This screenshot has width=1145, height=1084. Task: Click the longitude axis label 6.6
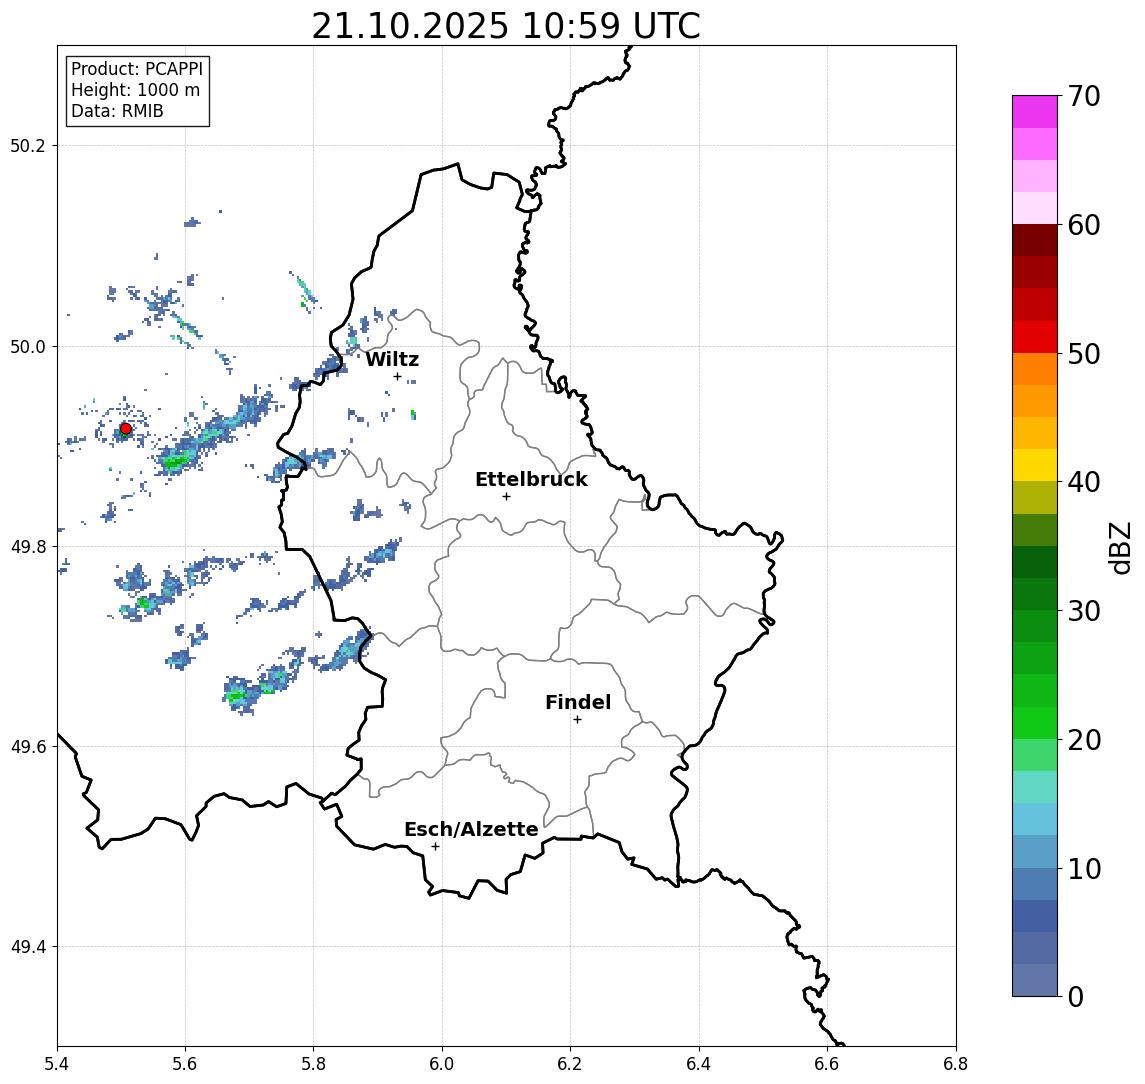click(827, 1064)
